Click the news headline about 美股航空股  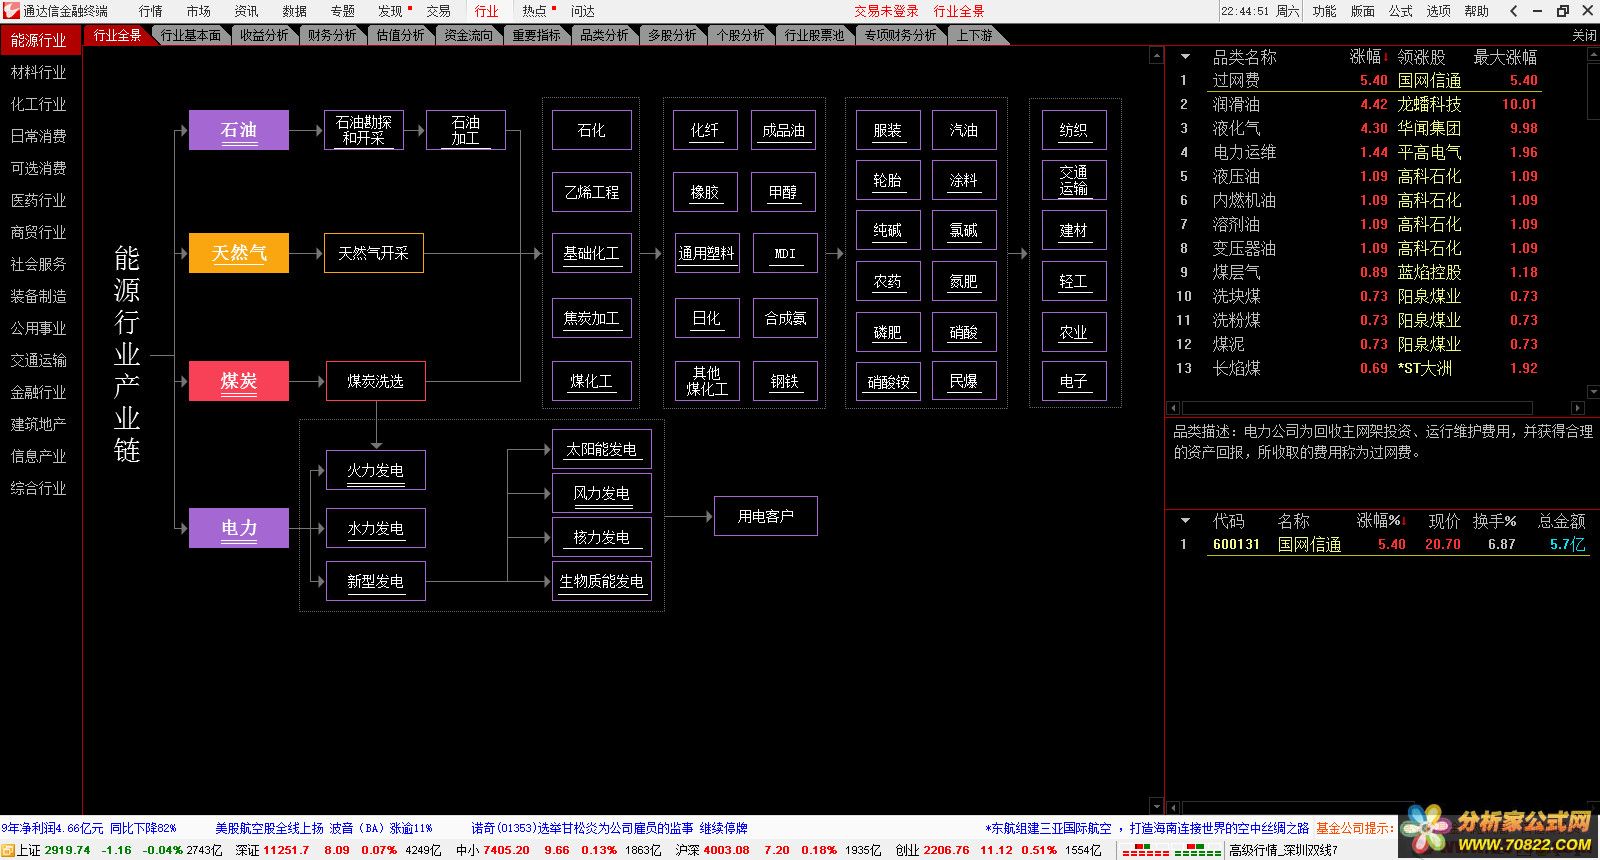point(324,828)
